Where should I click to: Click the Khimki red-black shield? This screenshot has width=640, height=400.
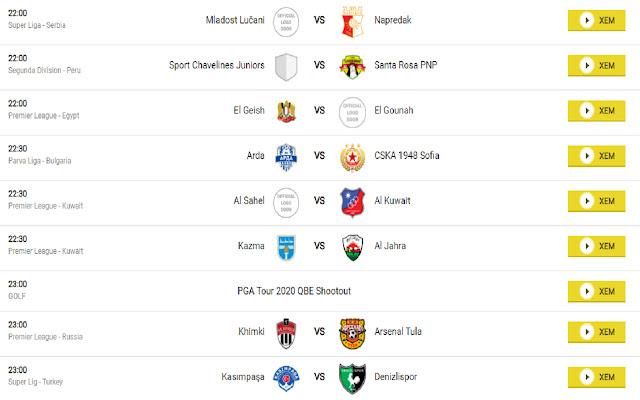[286, 333]
